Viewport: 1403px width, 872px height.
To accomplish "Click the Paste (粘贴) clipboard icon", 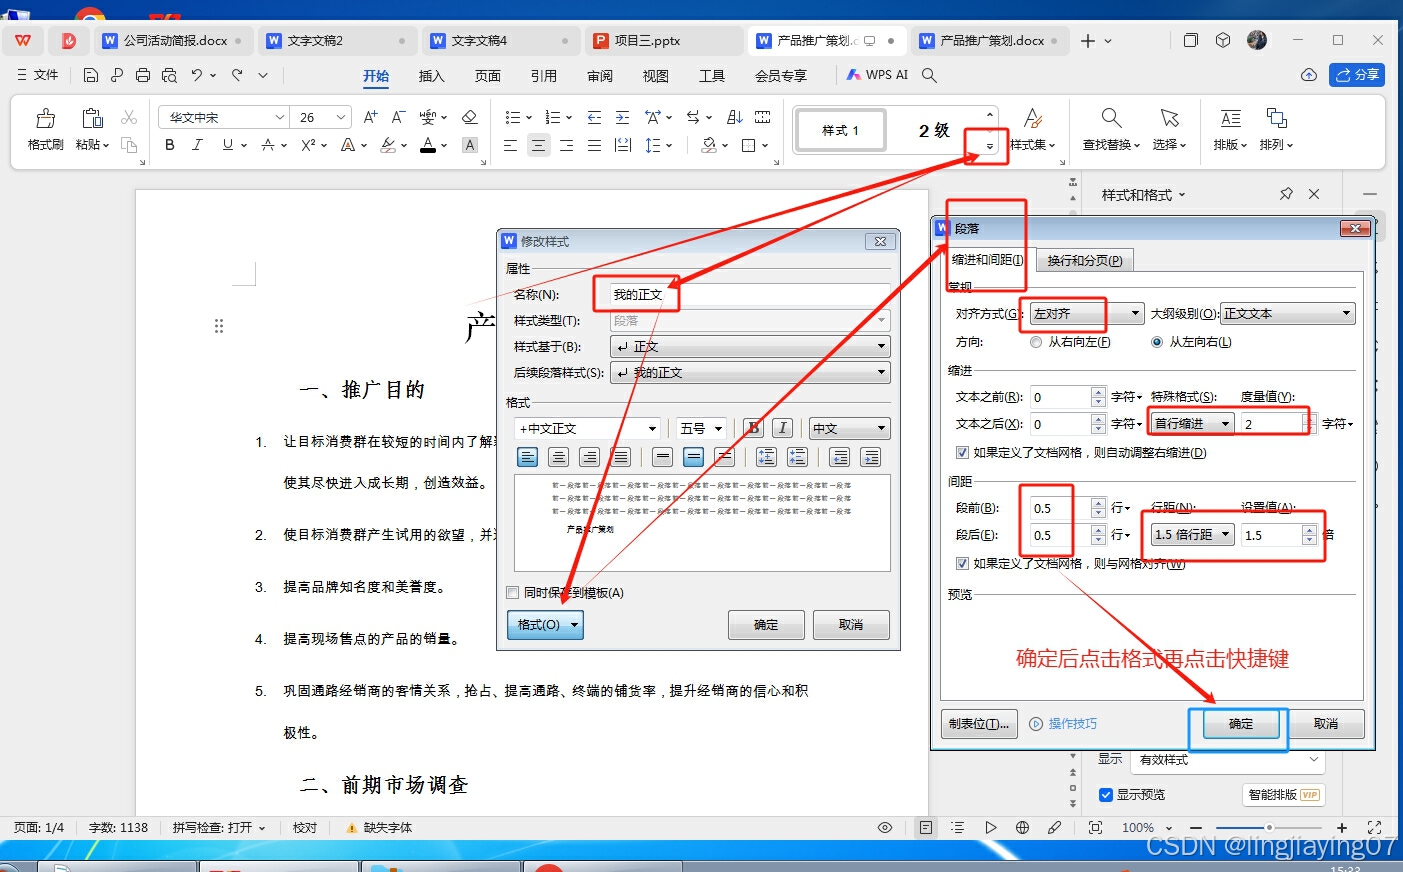I will point(92,118).
